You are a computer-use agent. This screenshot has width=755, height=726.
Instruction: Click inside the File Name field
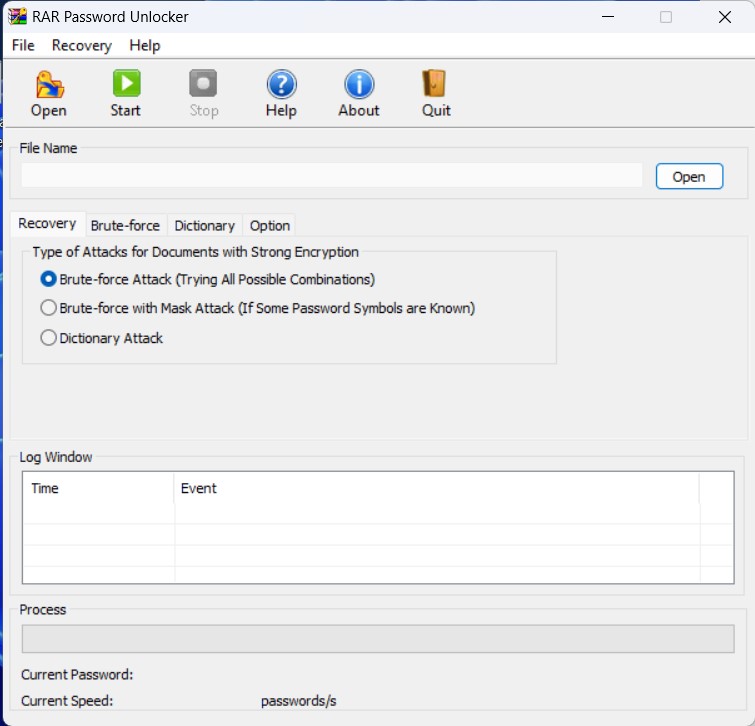tap(332, 175)
